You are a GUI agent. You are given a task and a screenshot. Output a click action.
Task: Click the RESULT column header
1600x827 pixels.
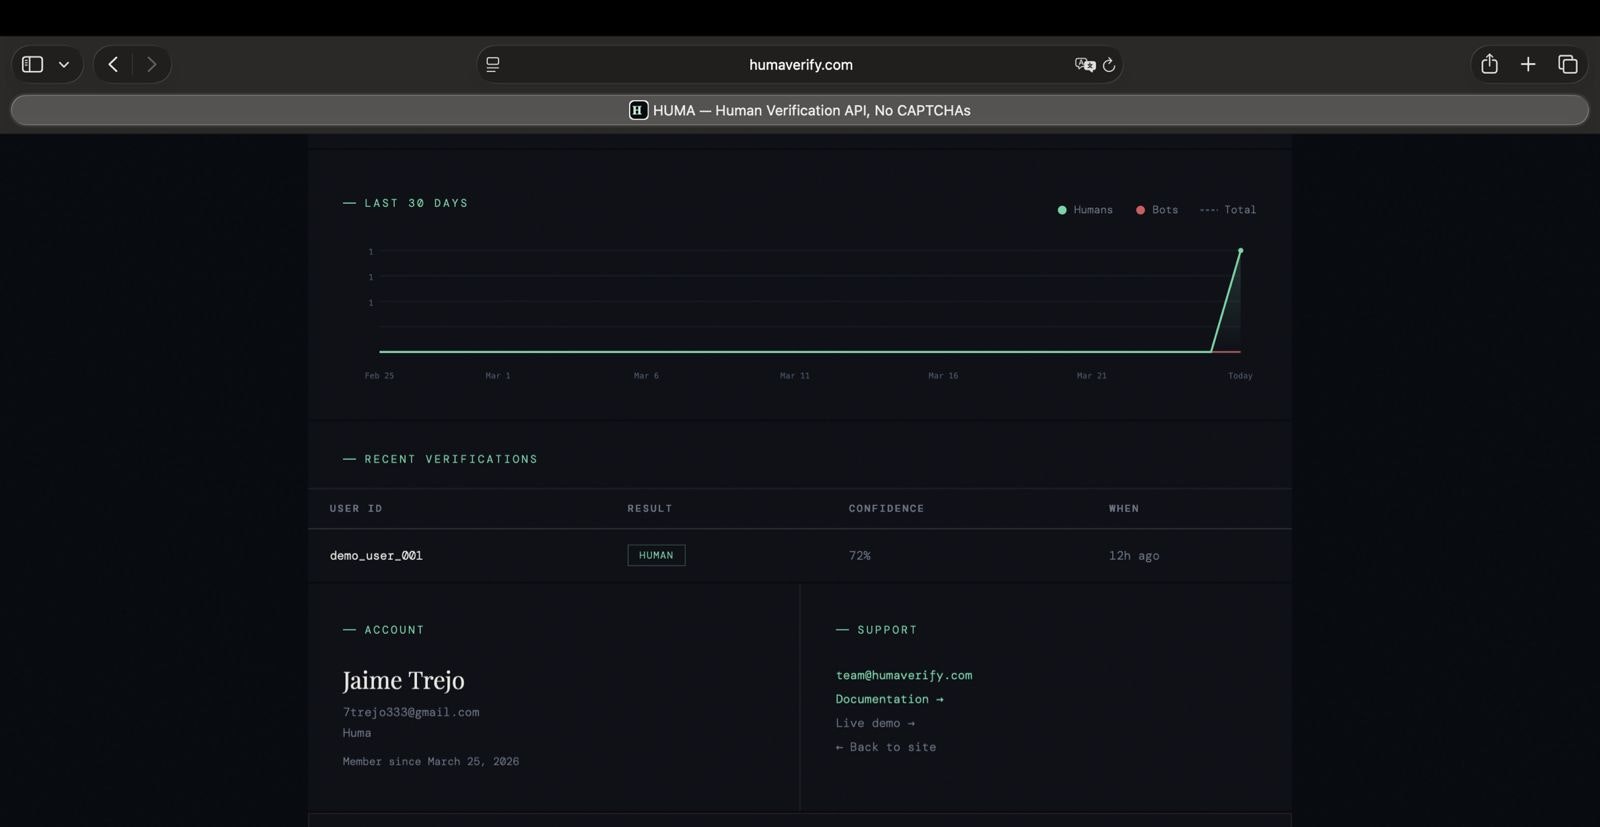(650, 508)
